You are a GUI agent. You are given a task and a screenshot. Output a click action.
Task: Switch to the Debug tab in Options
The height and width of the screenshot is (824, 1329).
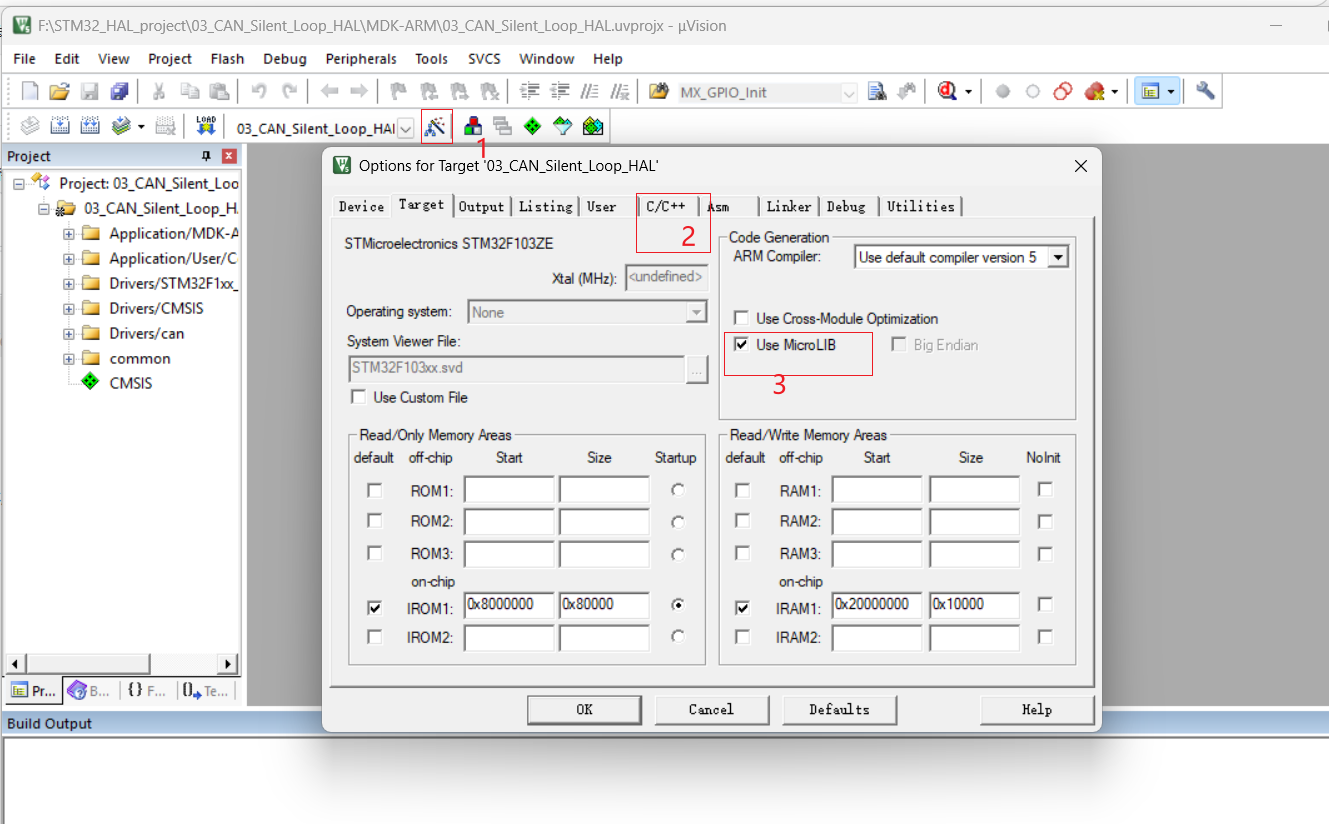click(x=846, y=206)
